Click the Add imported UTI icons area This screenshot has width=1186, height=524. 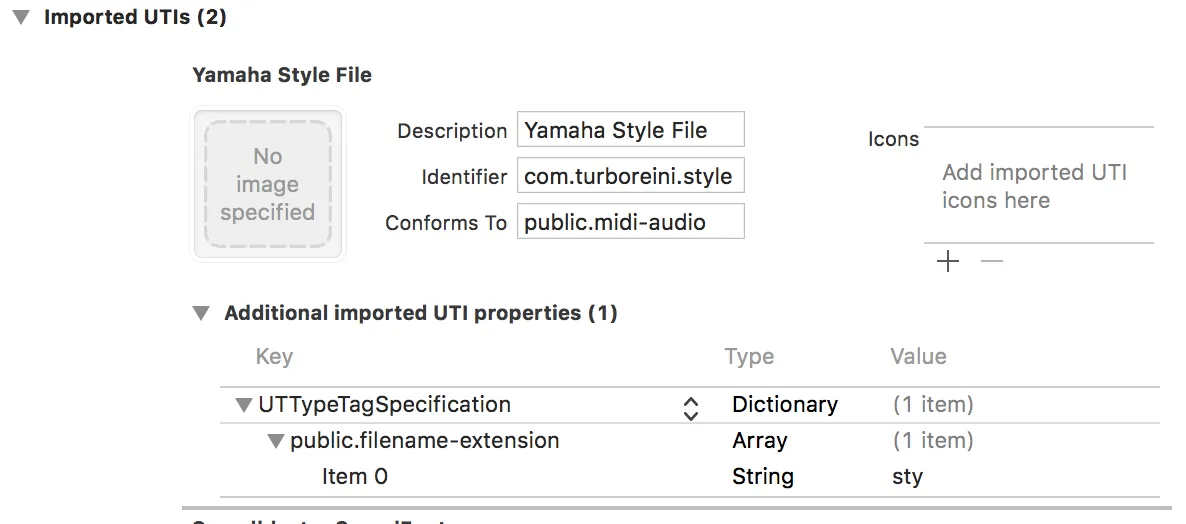pyautogui.click(x=1036, y=186)
